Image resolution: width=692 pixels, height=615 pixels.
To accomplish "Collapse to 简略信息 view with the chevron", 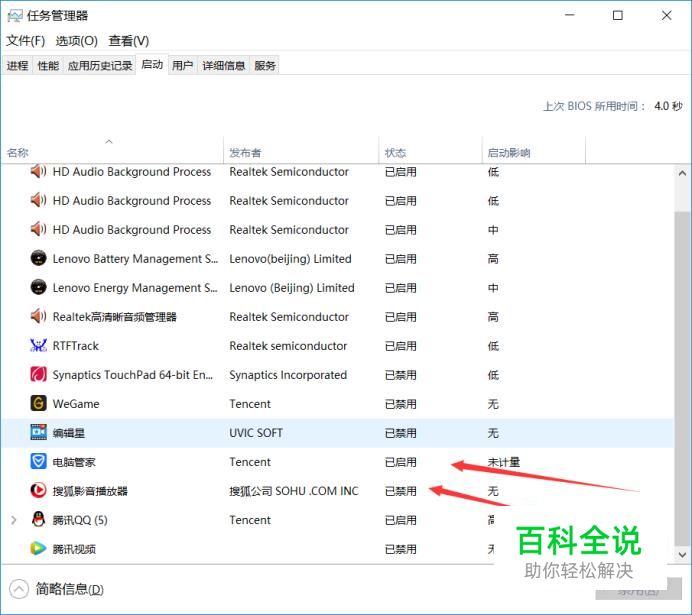I will coord(19,589).
